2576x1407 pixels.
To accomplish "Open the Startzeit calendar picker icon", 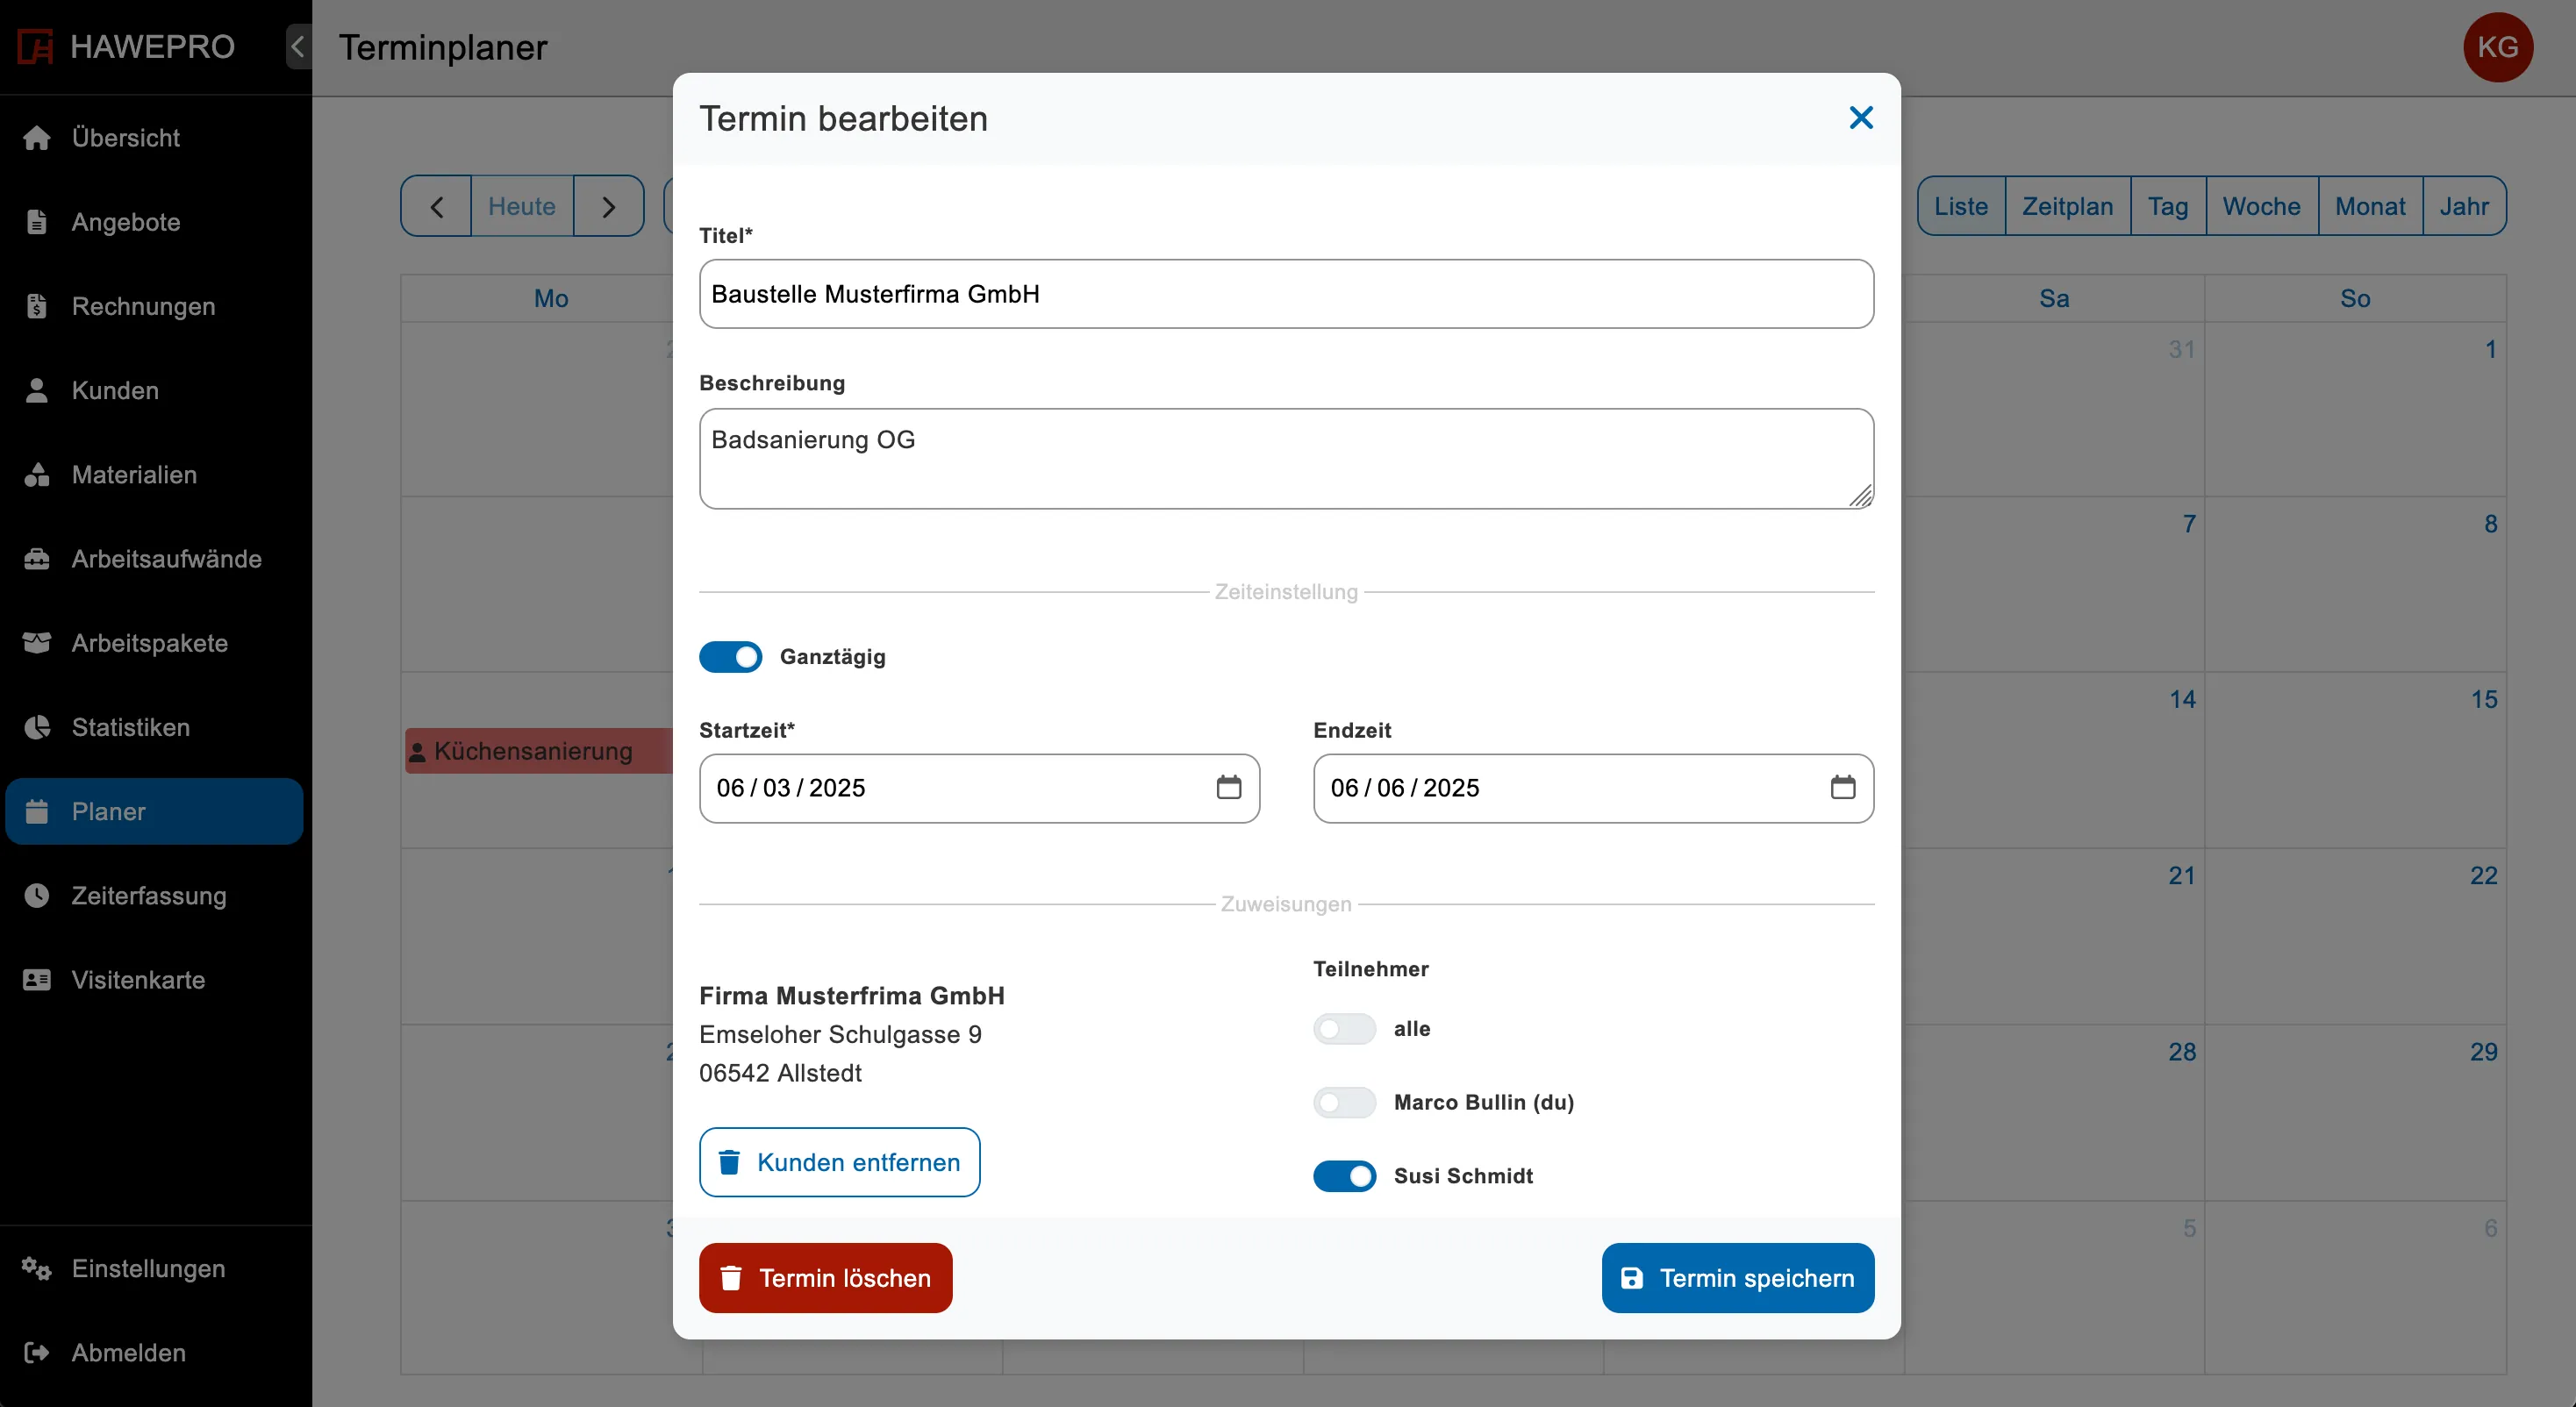I will tap(1228, 788).
